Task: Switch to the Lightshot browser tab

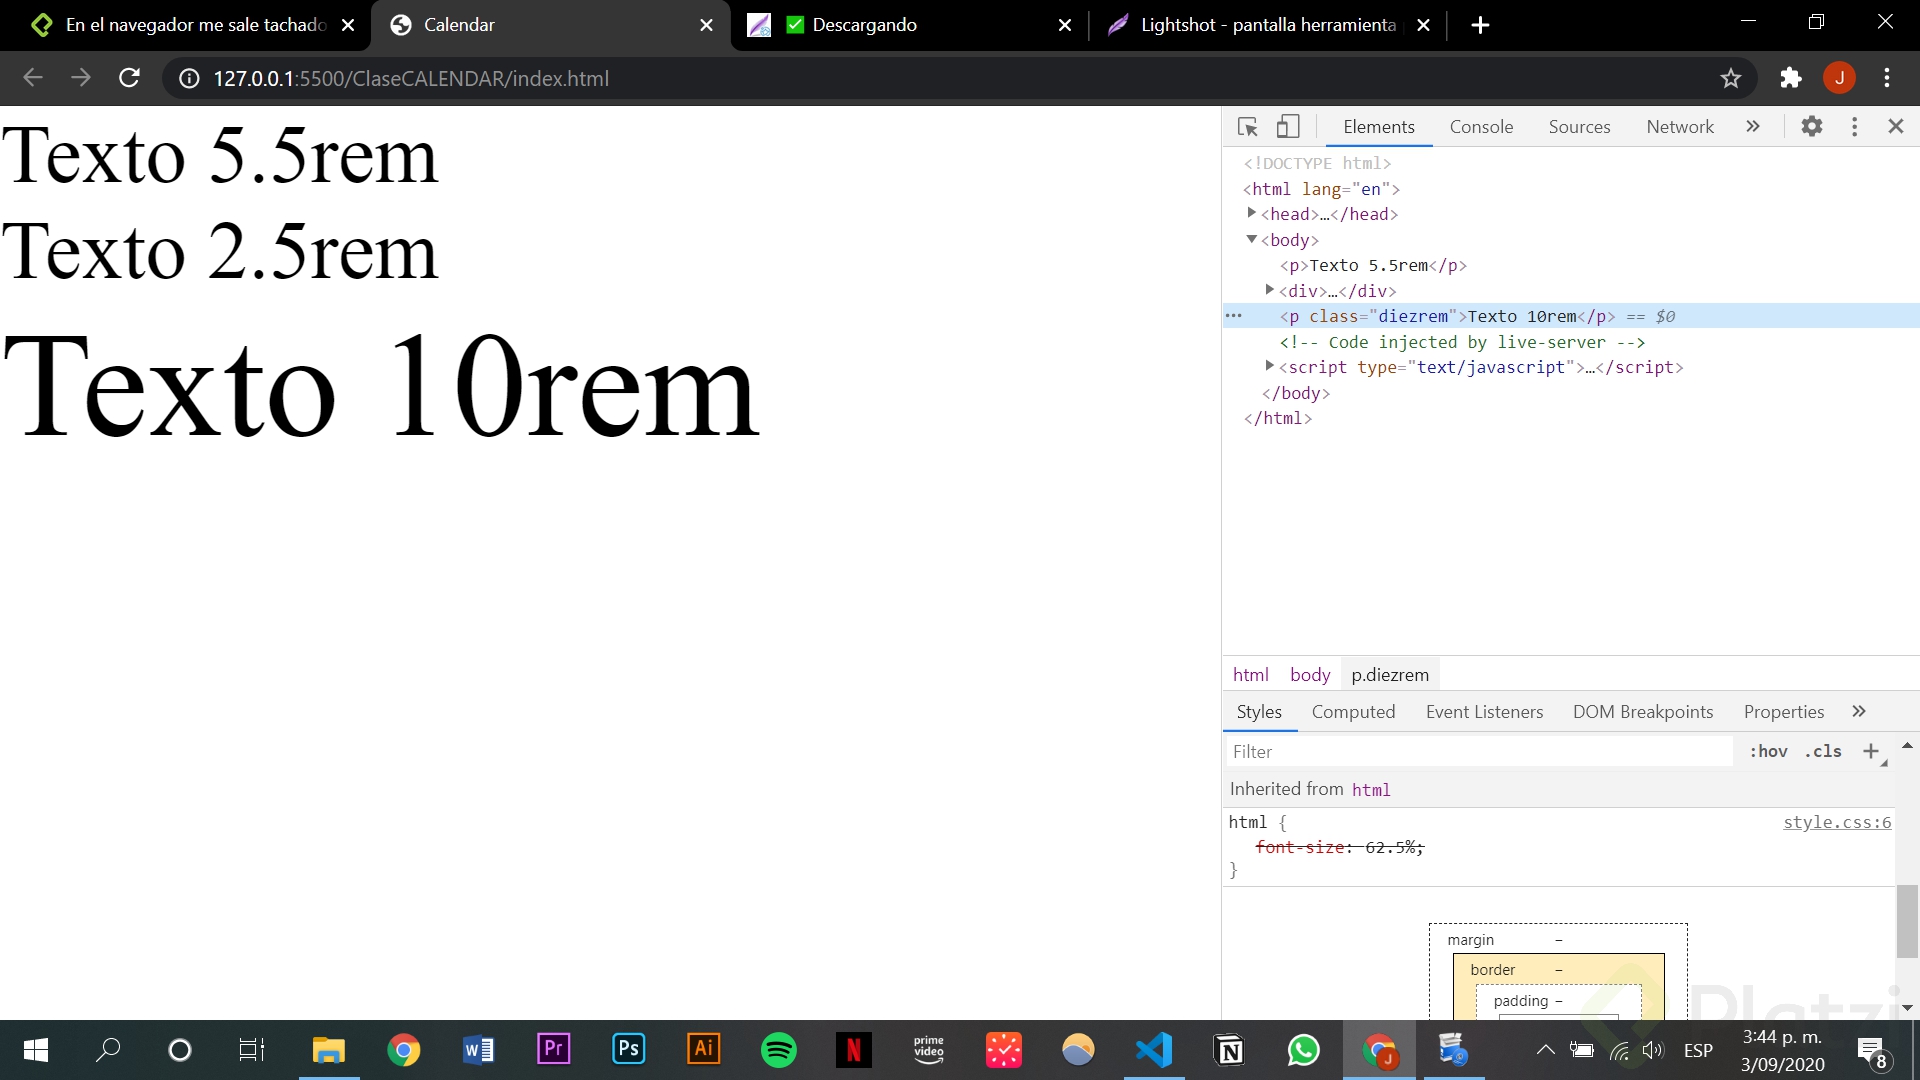Action: (x=1267, y=25)
